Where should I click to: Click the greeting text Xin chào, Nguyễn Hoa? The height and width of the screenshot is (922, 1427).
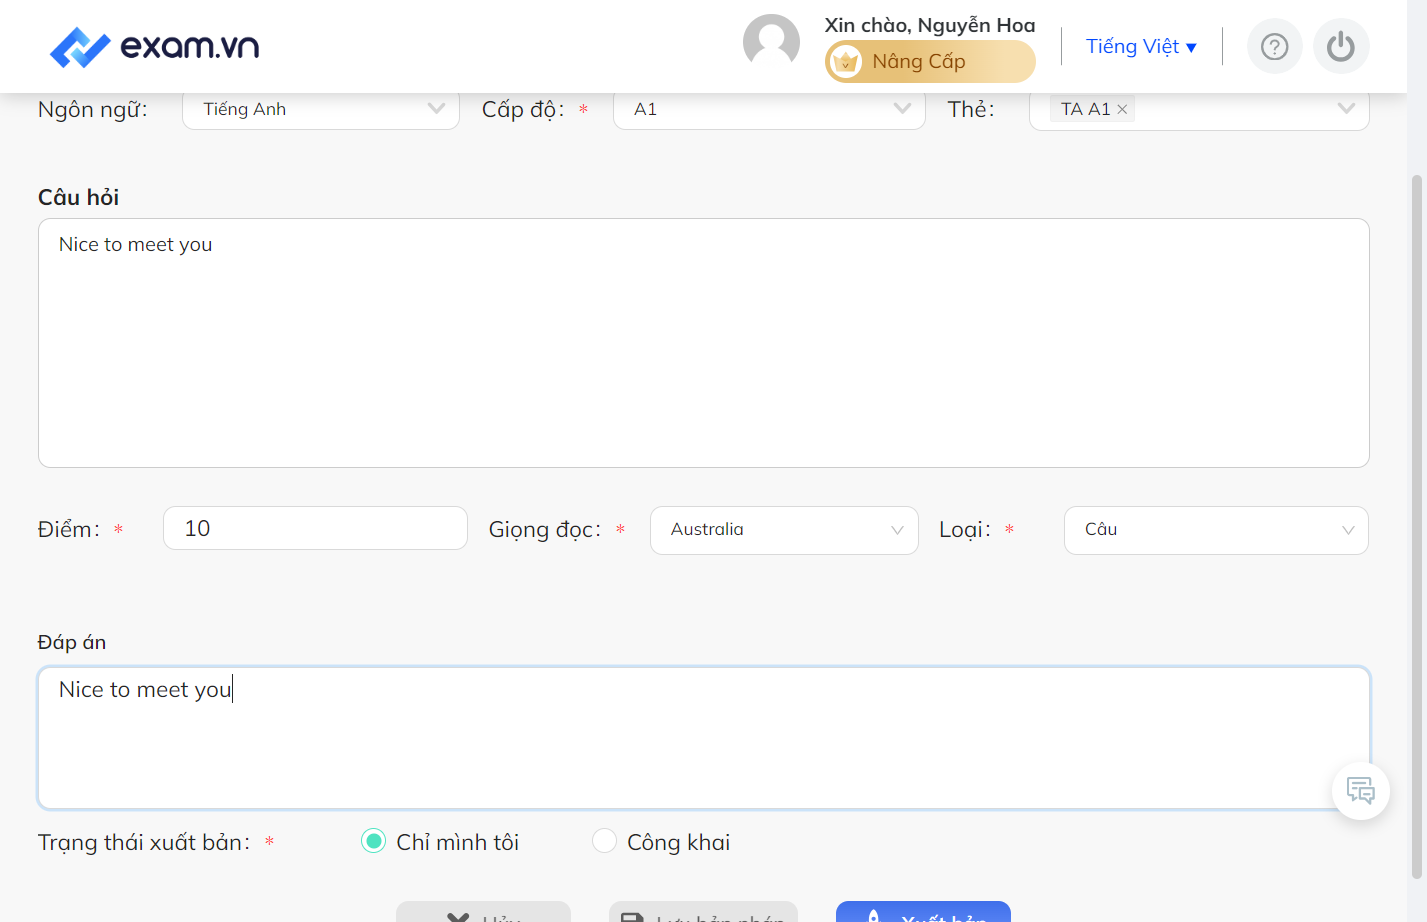coord(930,25)
